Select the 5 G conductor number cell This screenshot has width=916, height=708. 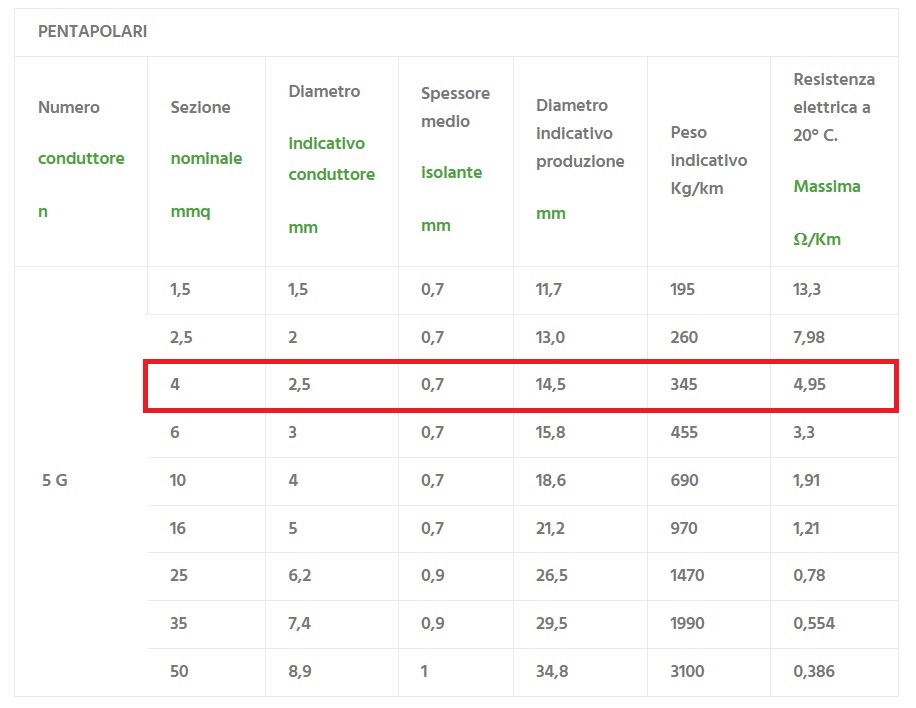point(55,480)
